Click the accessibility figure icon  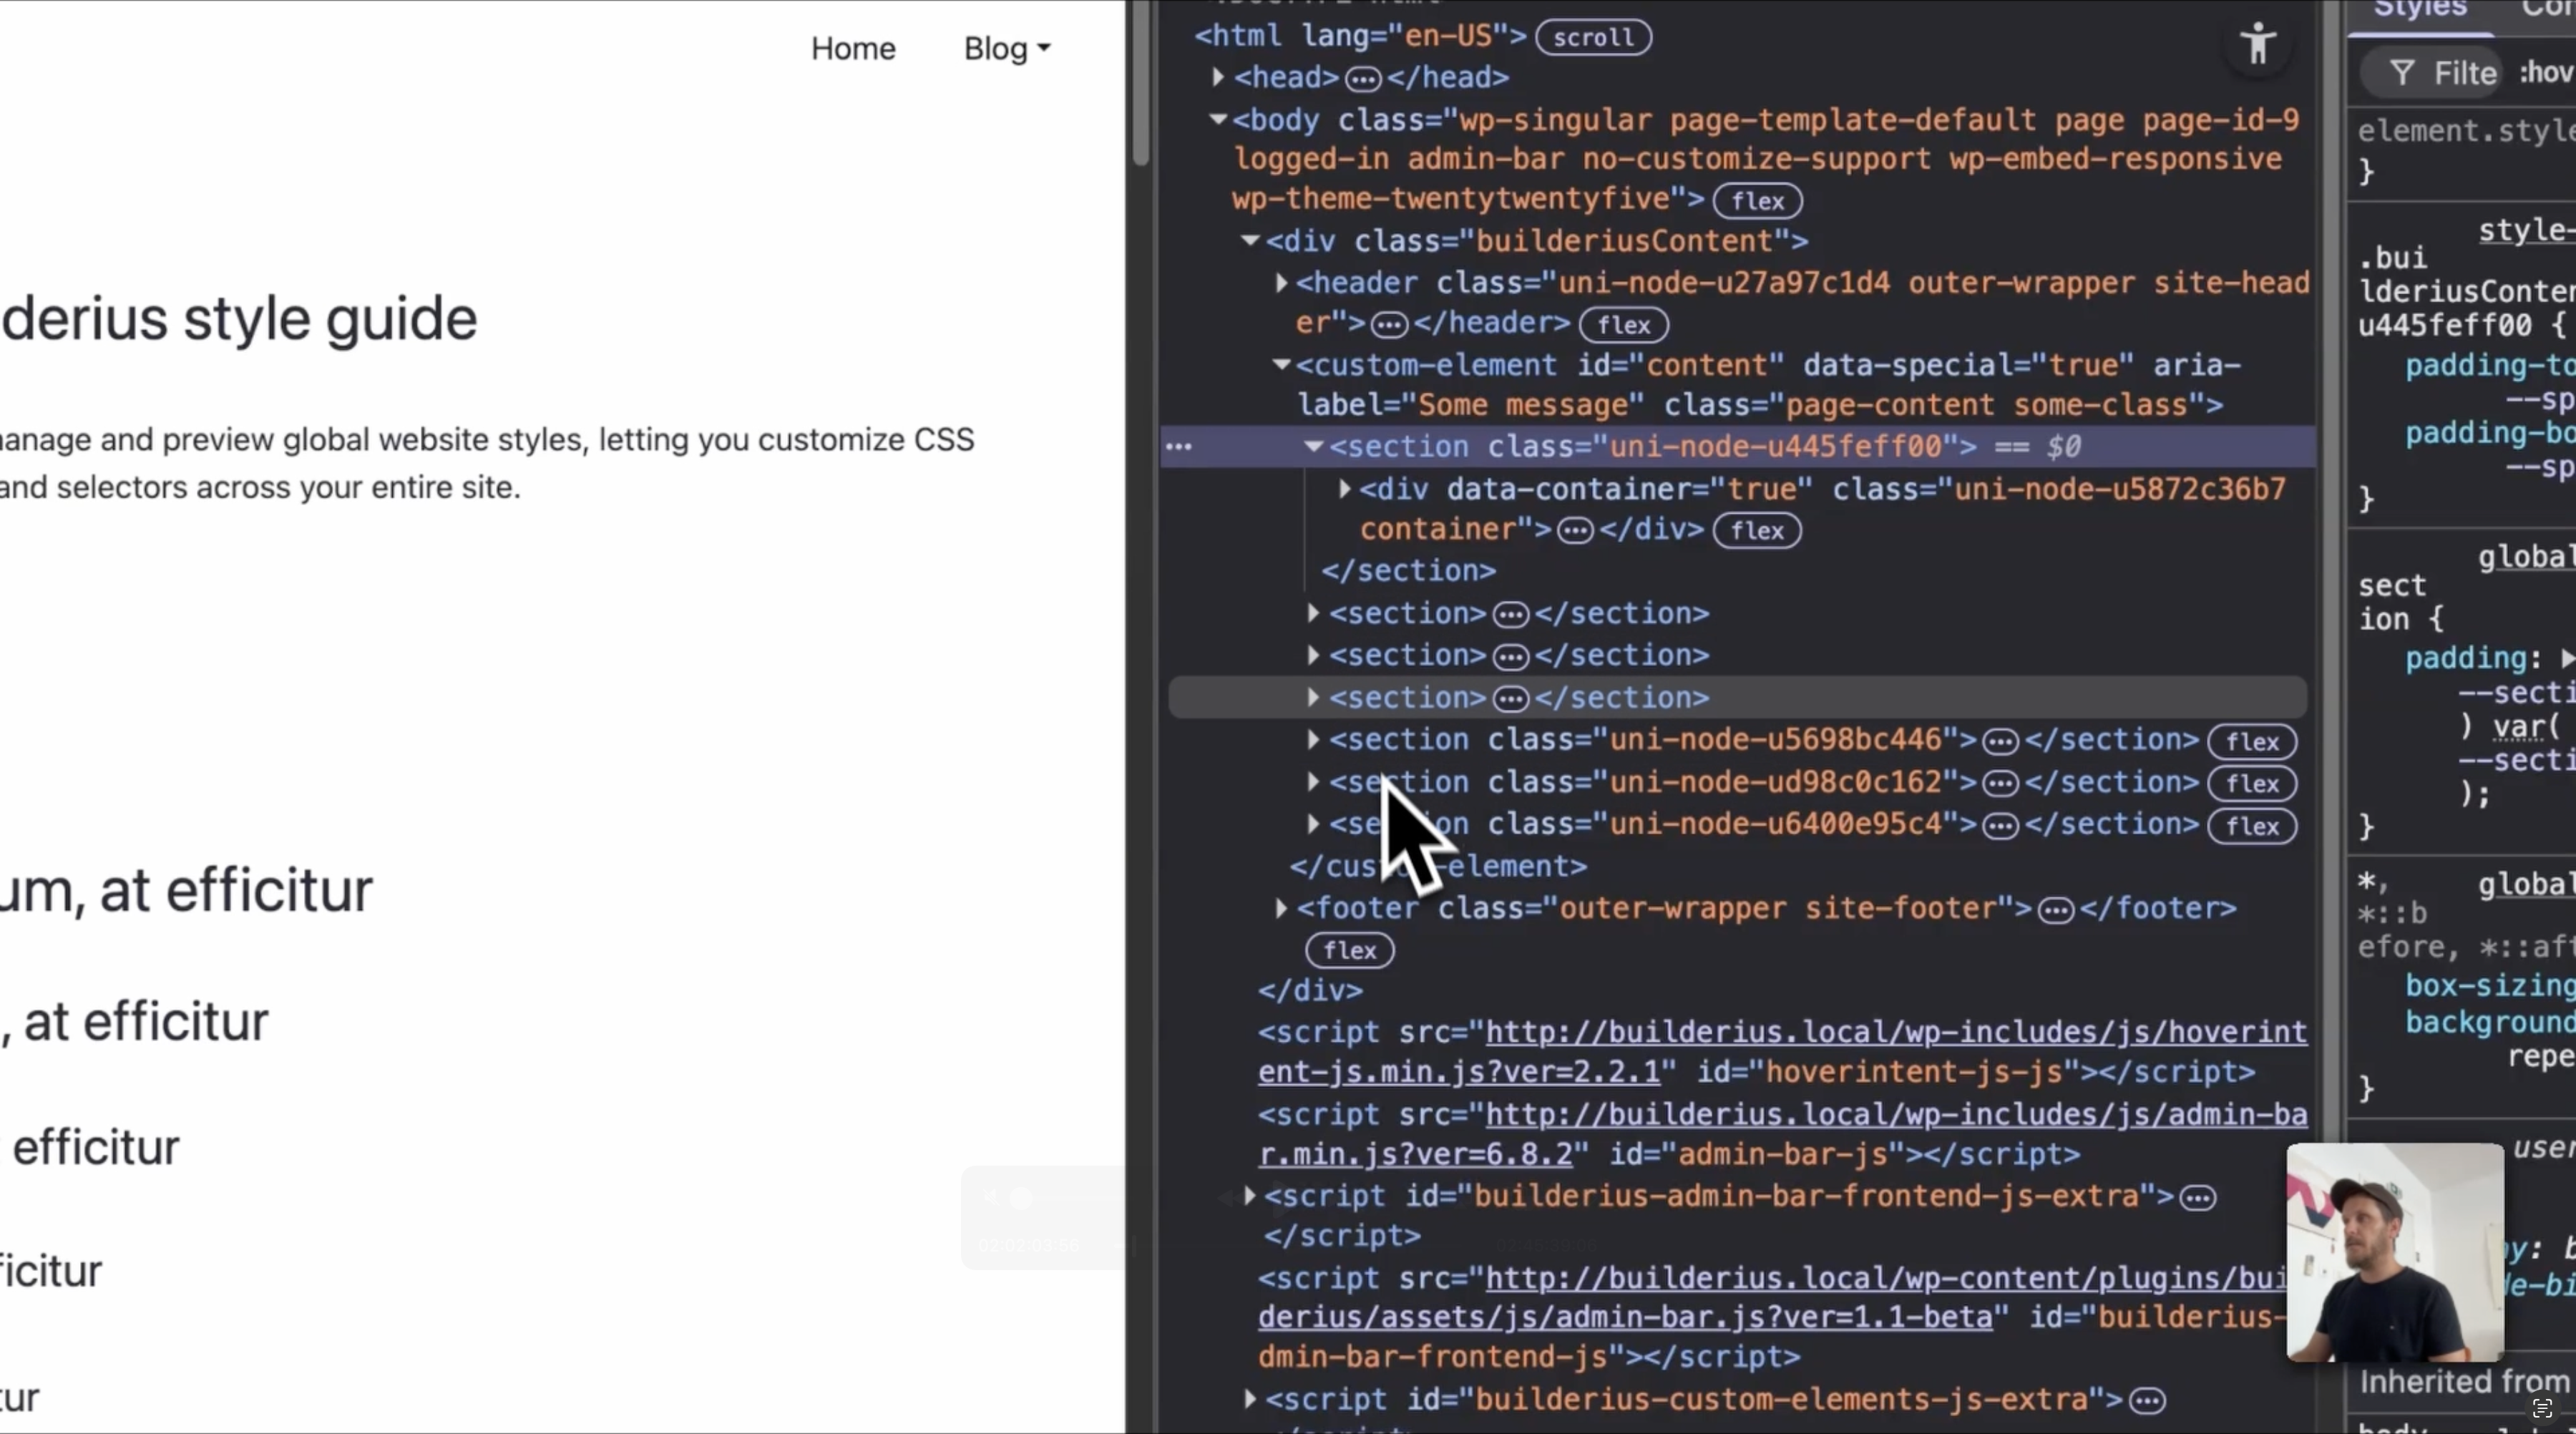click(2257, 45)
